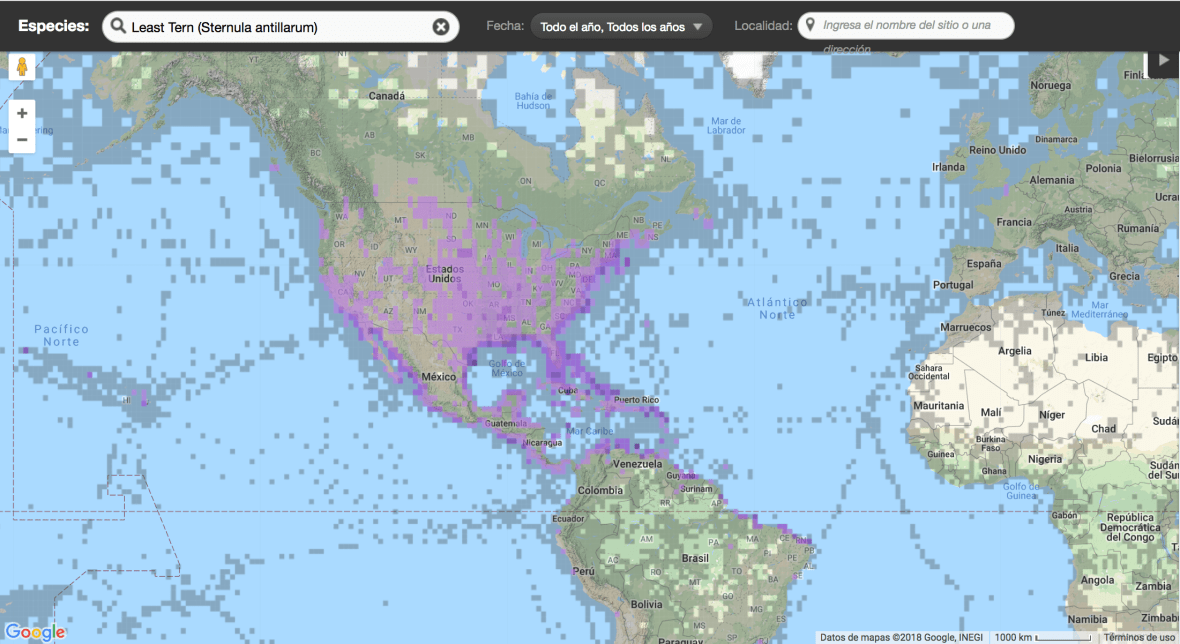
Task: Click the Italia label on the map
Action: click(x=1066, y=248)
